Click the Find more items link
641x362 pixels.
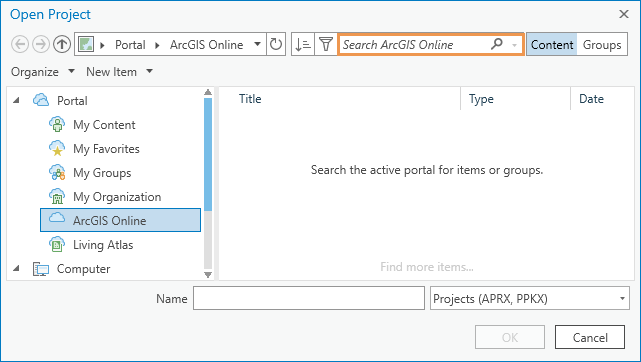coord(427,267)
